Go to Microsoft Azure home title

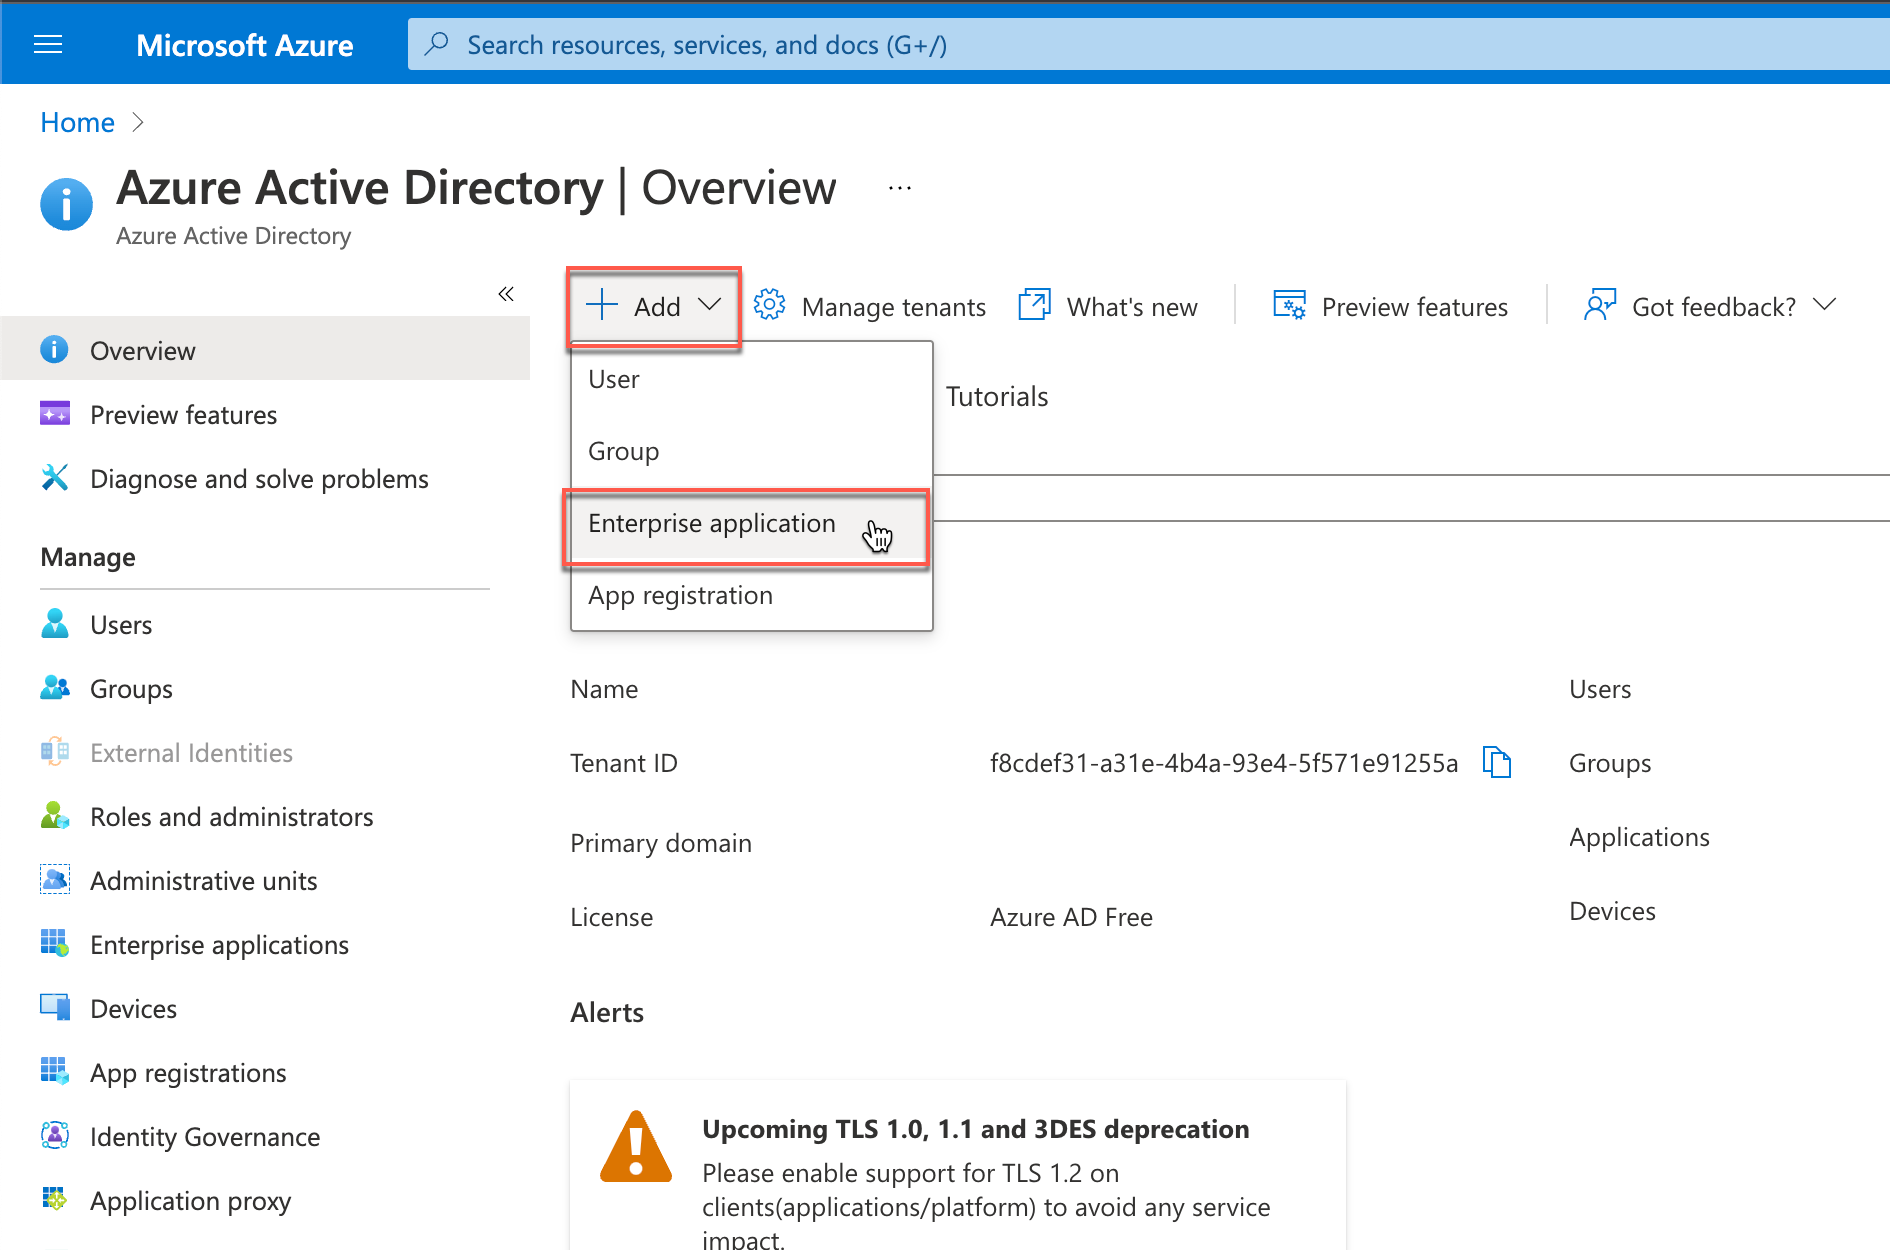click(244, 45)
